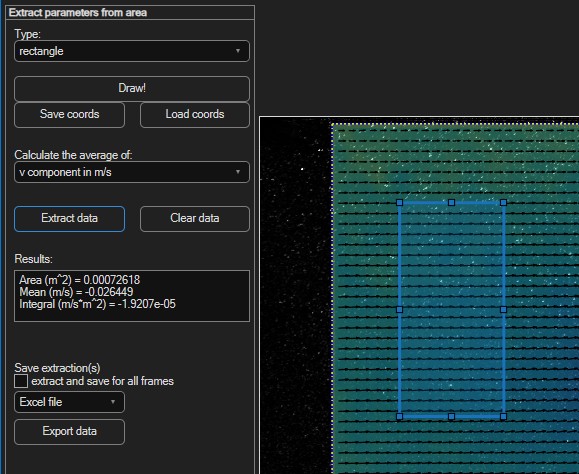Click bottom-right handle of blue rectangle
This screenshot has height=474, width=579.
pyautogui.click(x=503, y=417)
